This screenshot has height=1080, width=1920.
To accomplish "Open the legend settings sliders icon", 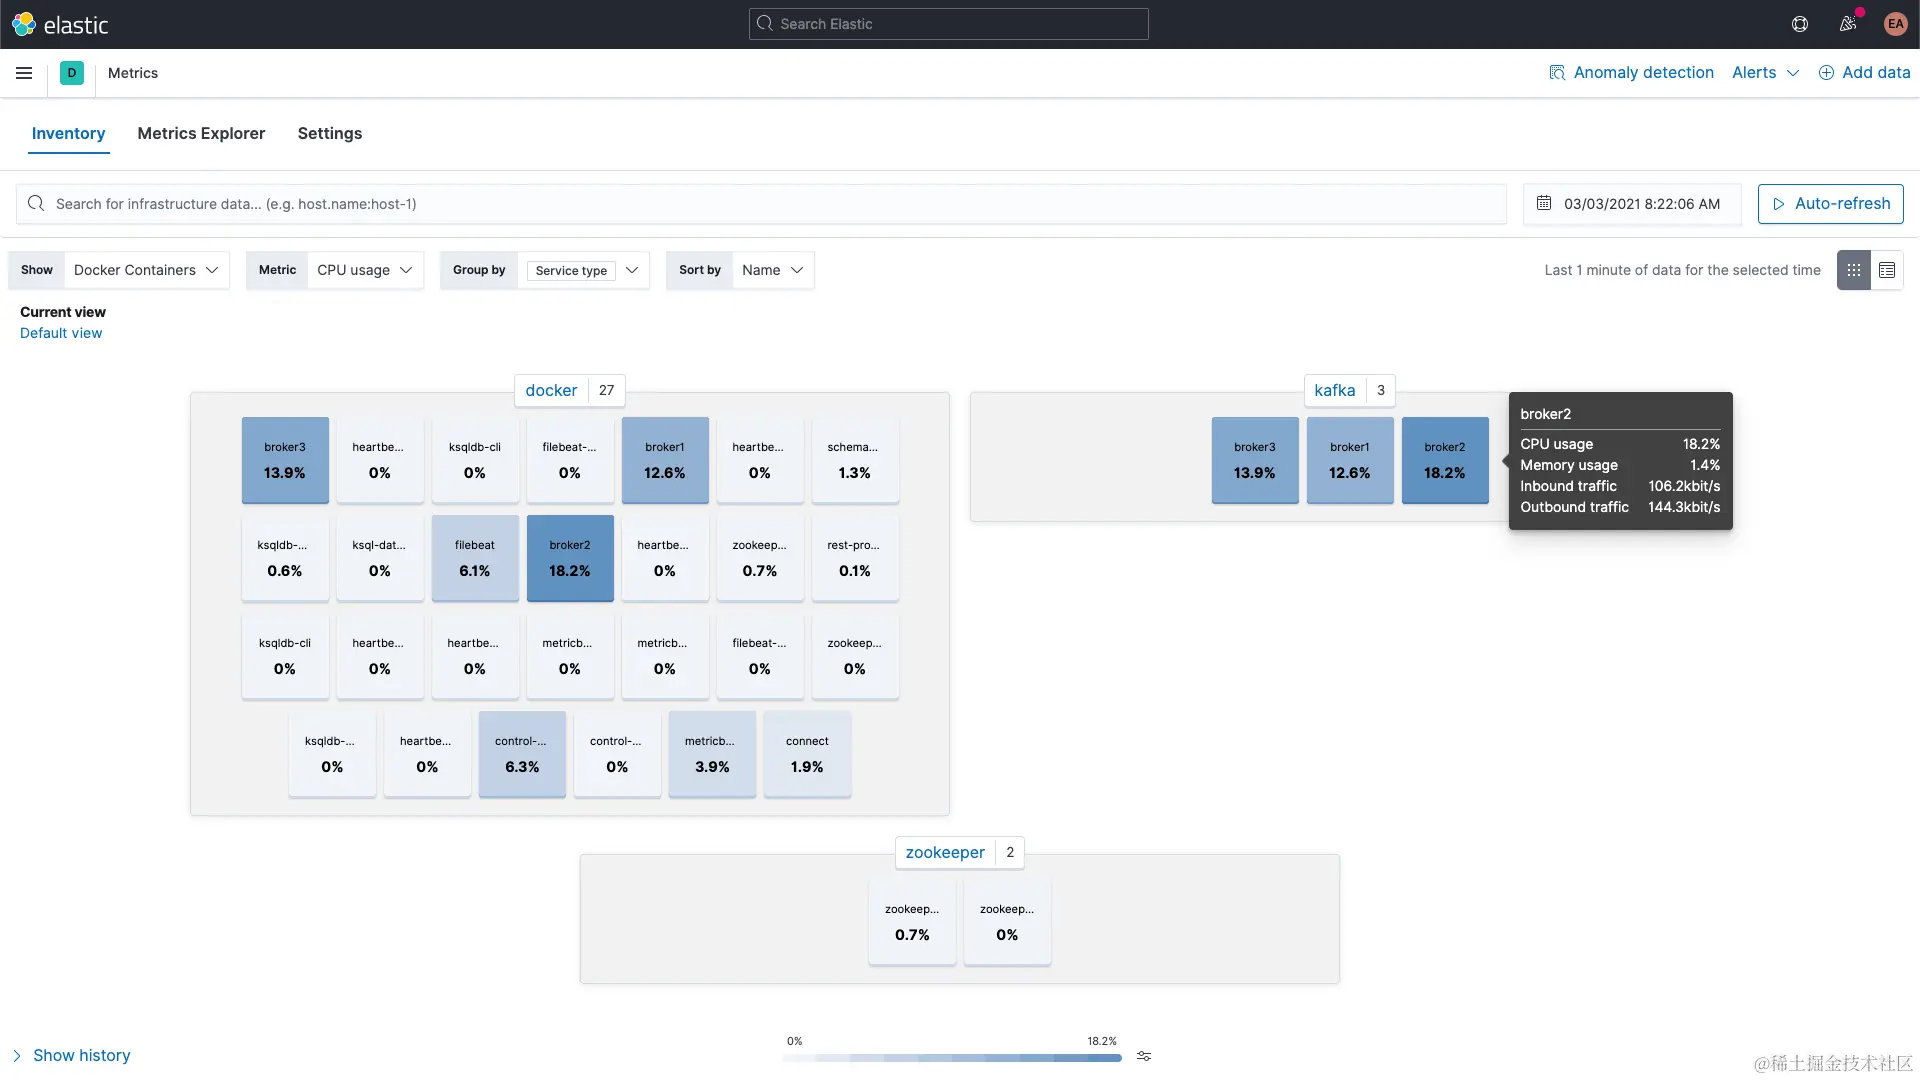I will click(x=1144, y=1056).
